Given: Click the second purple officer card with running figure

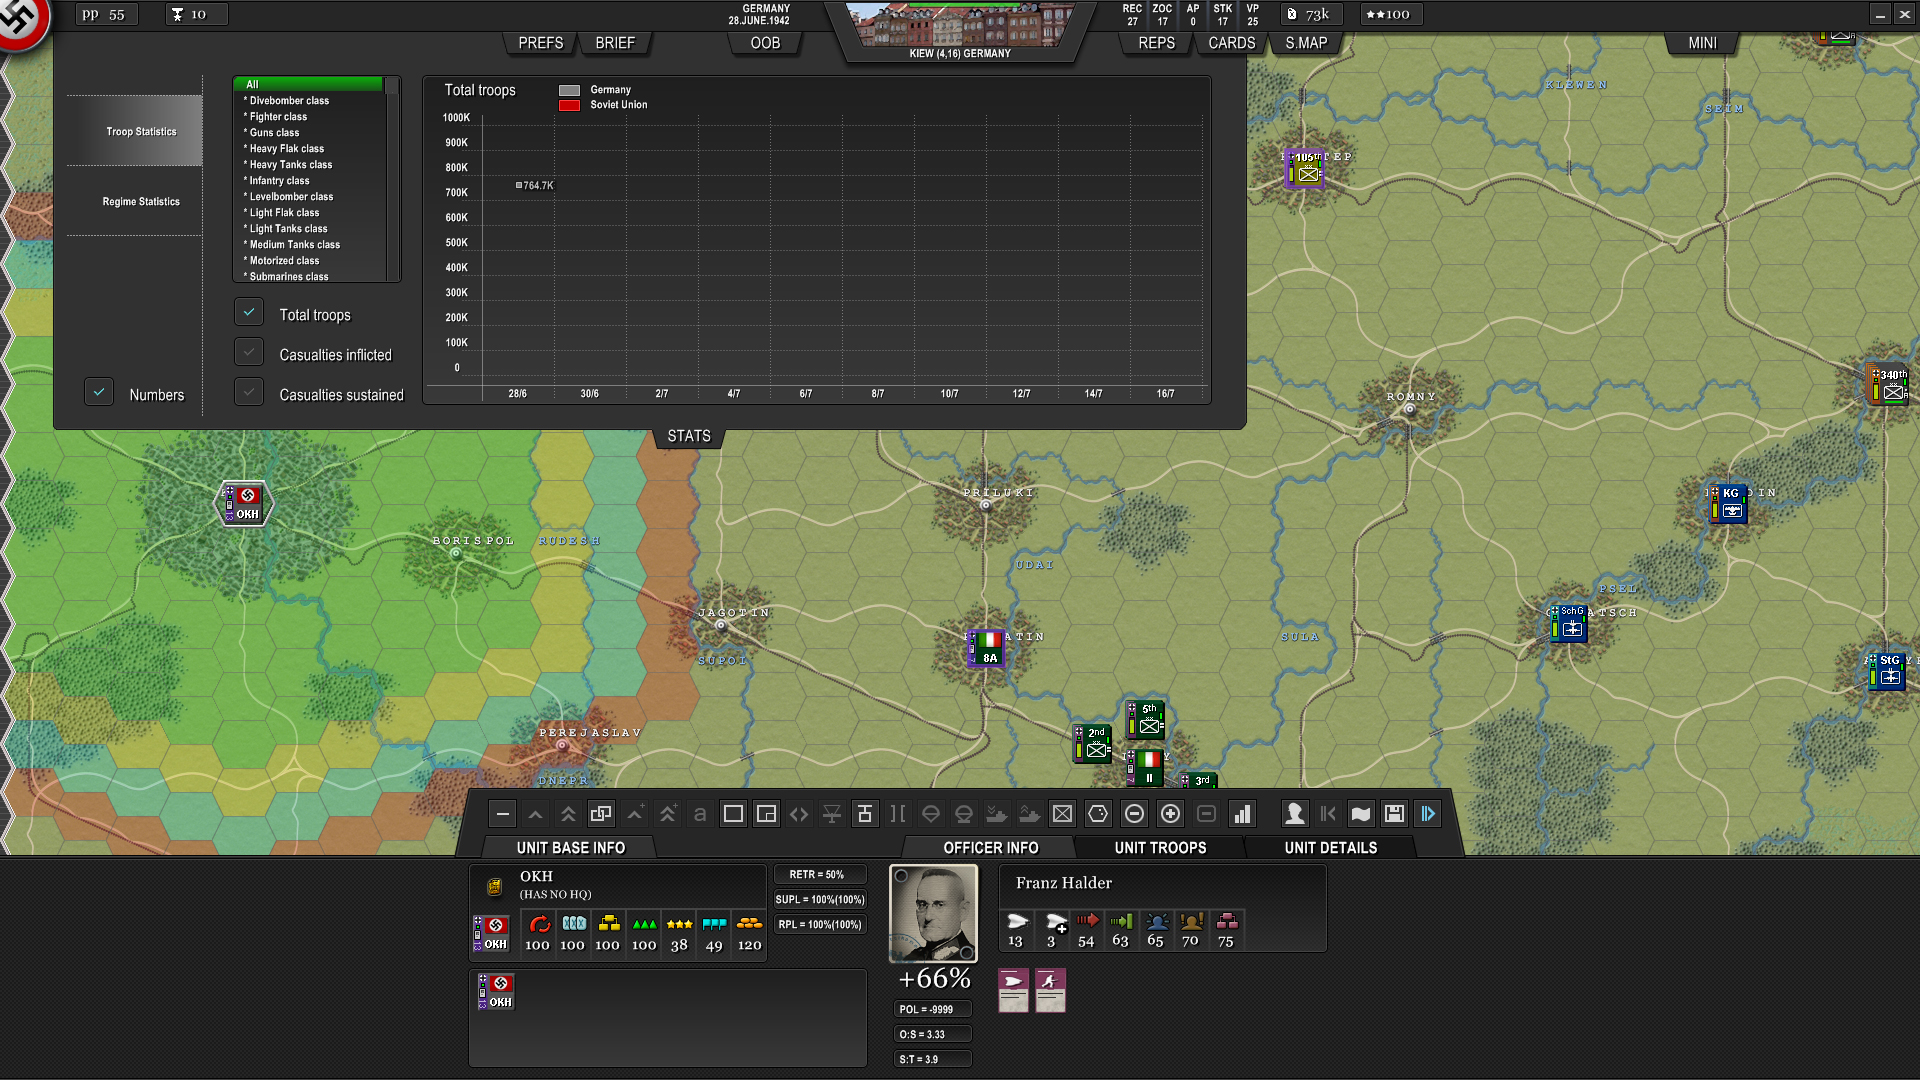Looking at the screenshot, I should pos(1050,990).
